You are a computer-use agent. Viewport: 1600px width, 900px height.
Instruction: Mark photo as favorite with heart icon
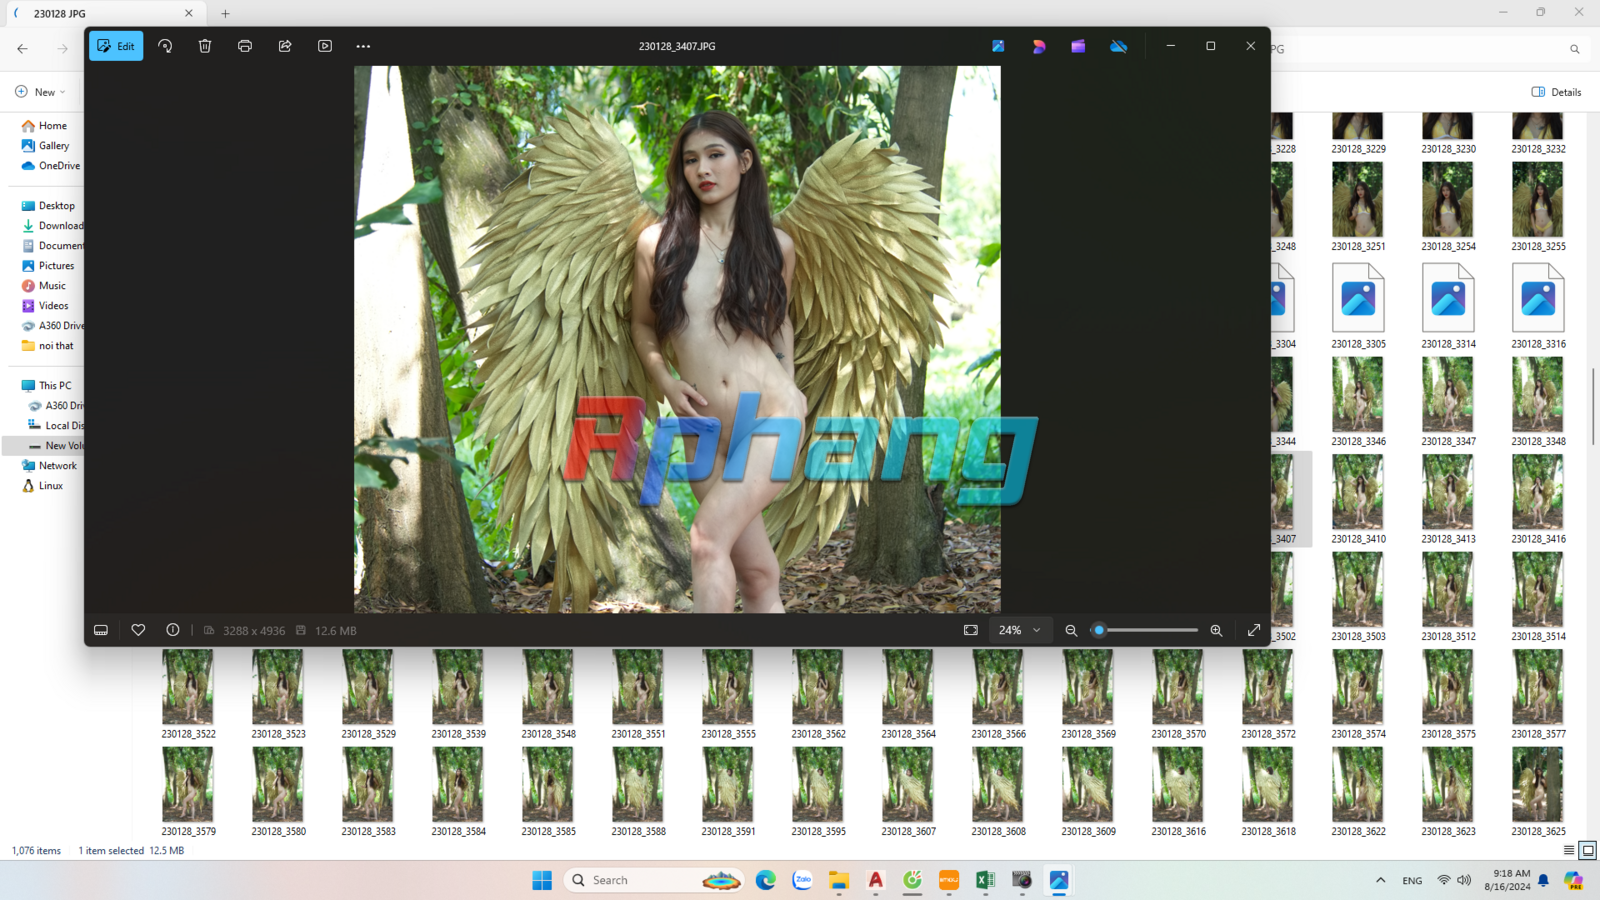pos(138,630)
